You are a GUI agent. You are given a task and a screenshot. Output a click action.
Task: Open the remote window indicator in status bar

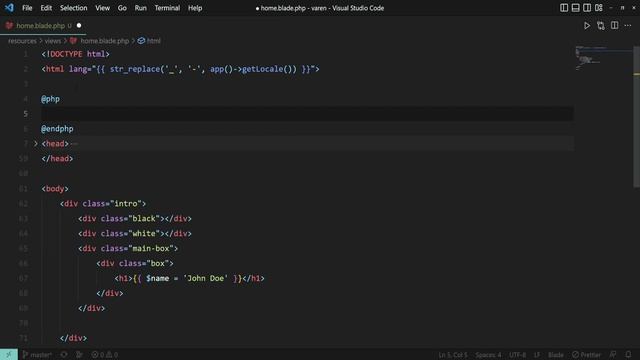coord(9,354)
